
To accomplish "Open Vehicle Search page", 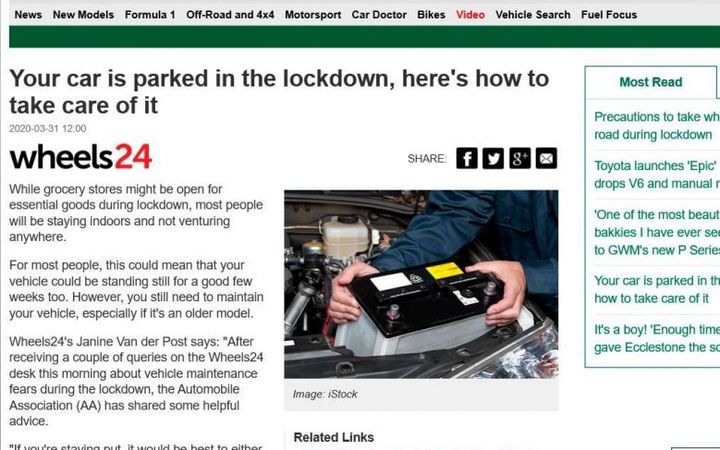I will (533, 15).
